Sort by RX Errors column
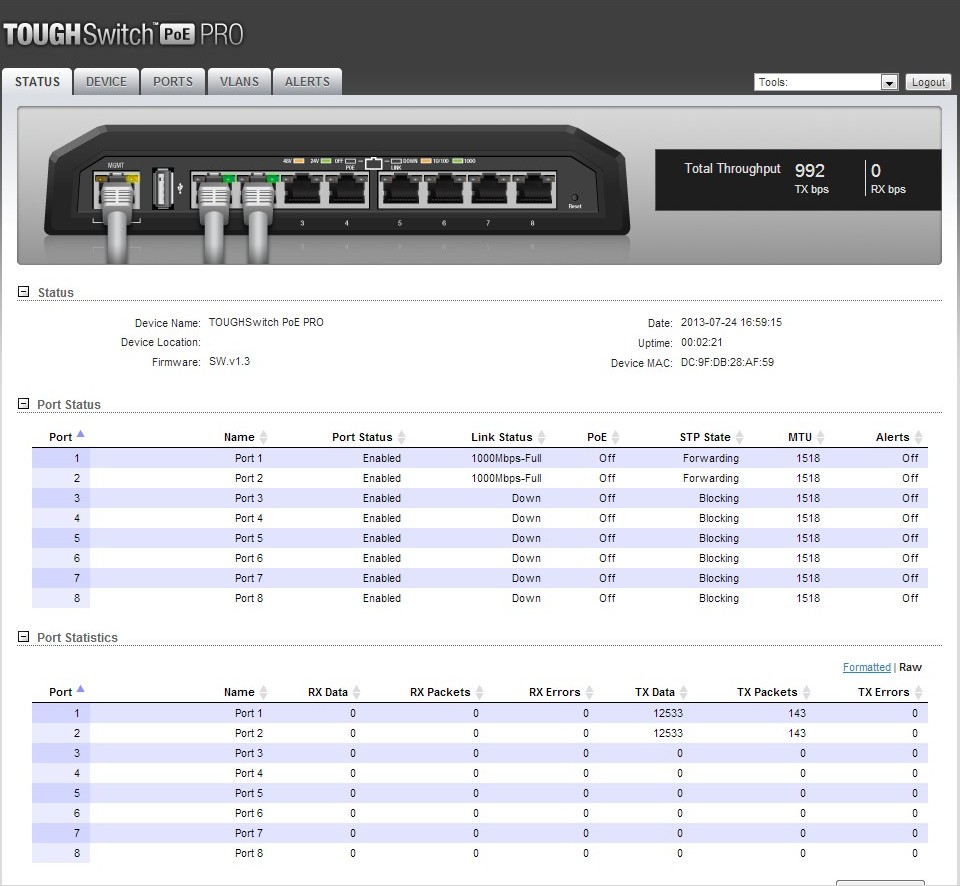Screen dimensions: 960x886 [561, 691]
